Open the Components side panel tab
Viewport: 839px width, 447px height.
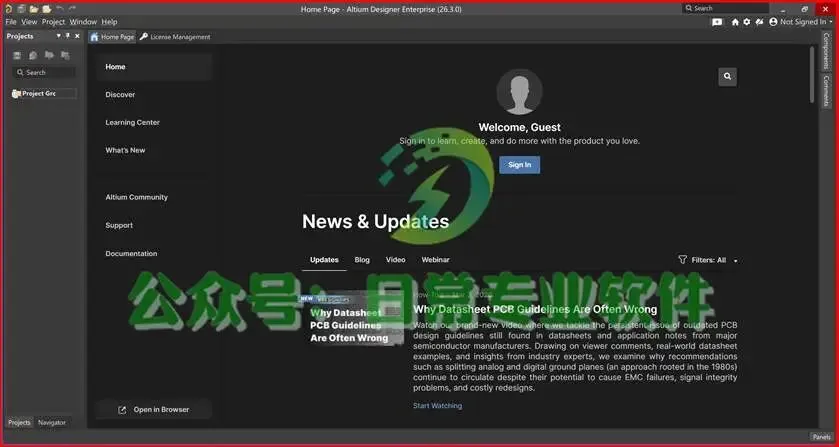coord(826,50)
